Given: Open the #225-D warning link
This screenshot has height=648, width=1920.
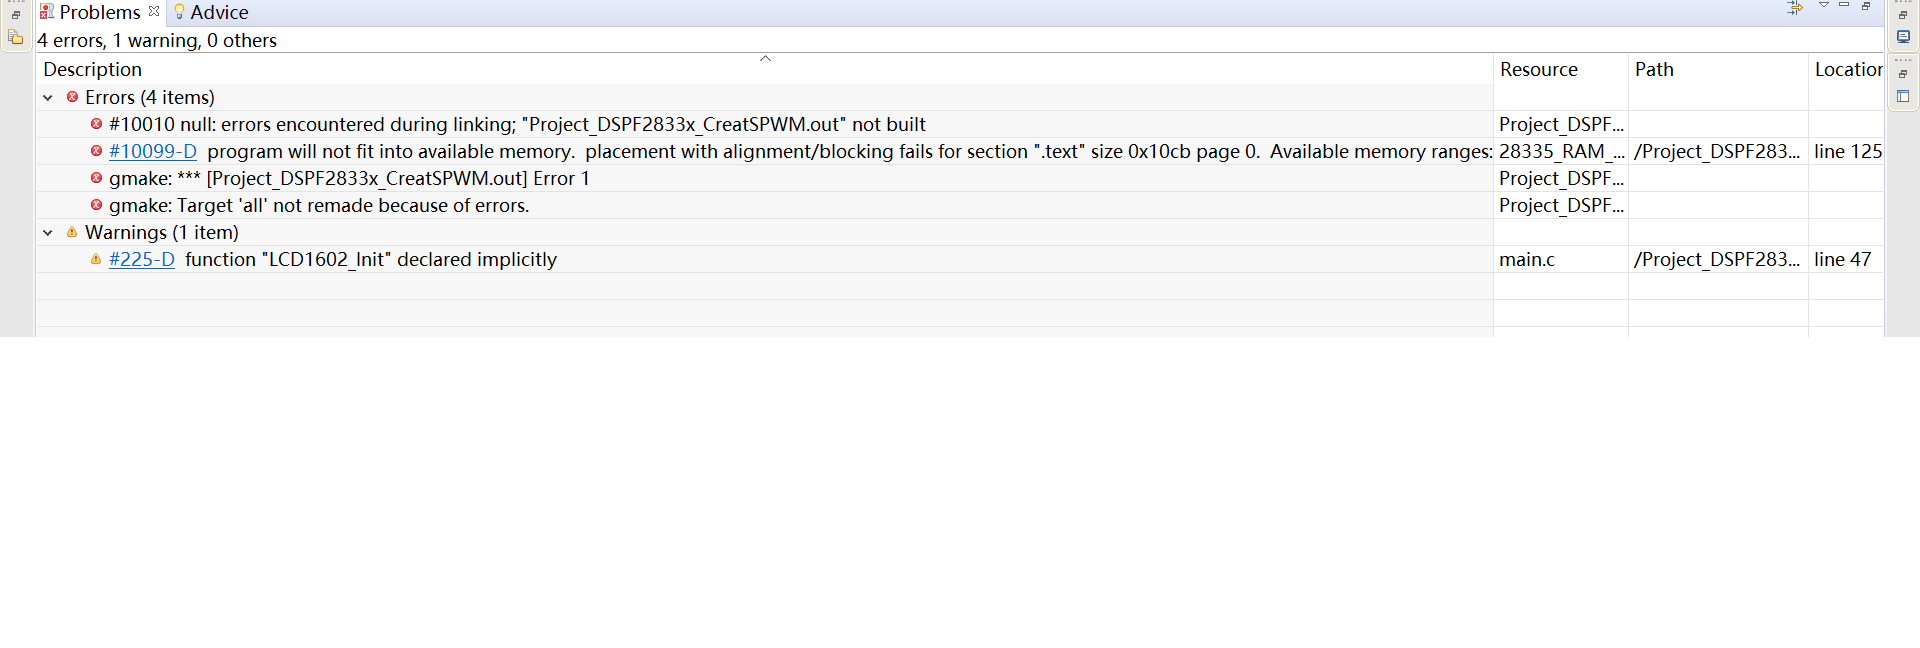Looking at the screenshot, I should click(142, 260).
